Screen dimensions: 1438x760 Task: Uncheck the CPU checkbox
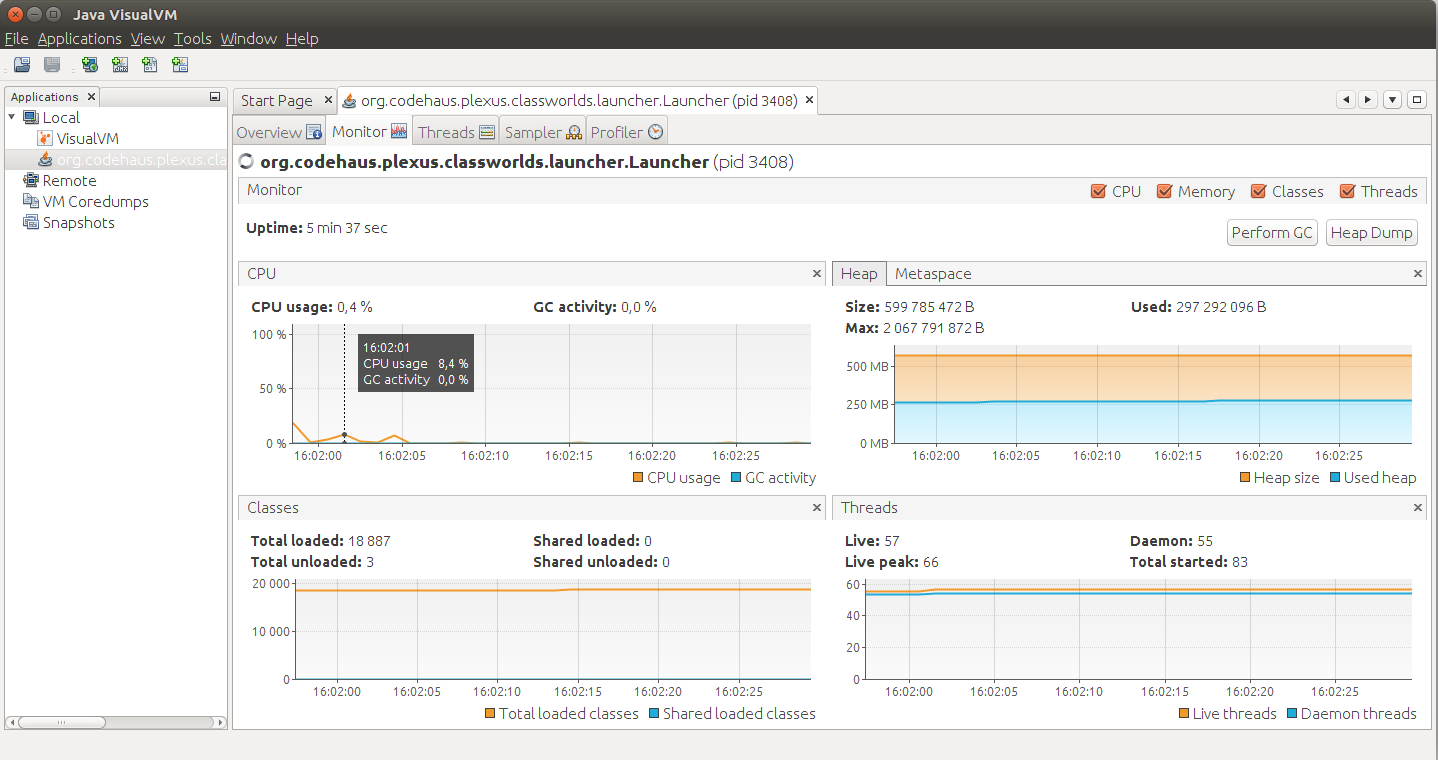pyautogui.click(x=1098, y=192)
